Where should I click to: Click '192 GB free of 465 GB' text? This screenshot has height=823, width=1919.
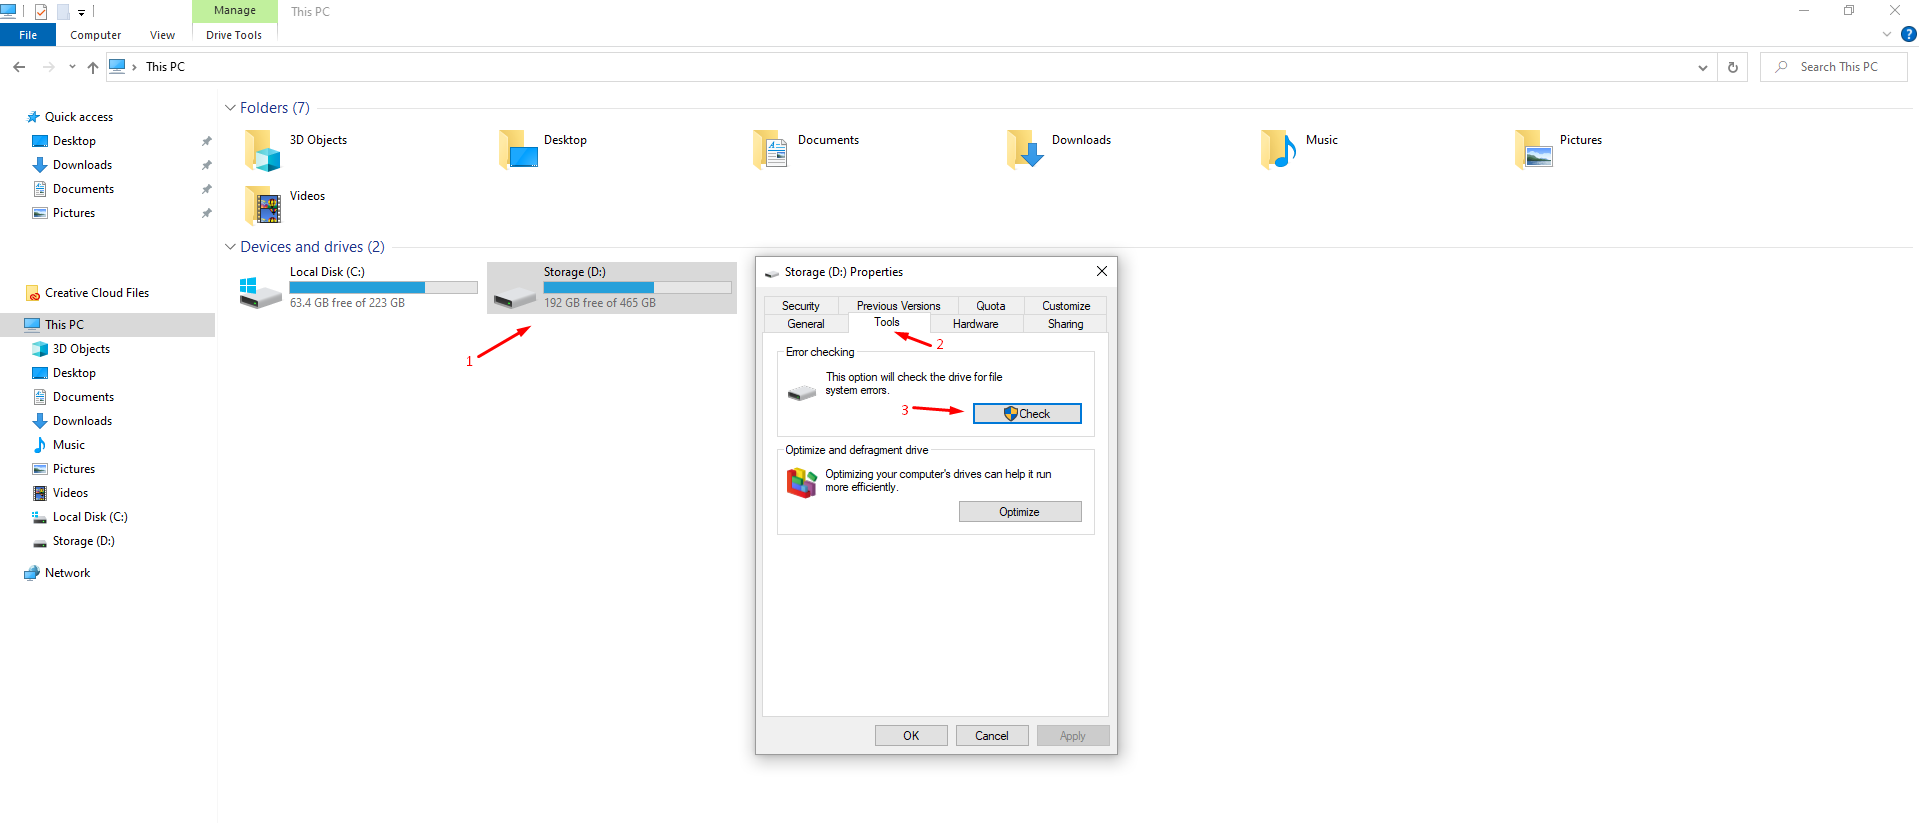tap(600, 303)
